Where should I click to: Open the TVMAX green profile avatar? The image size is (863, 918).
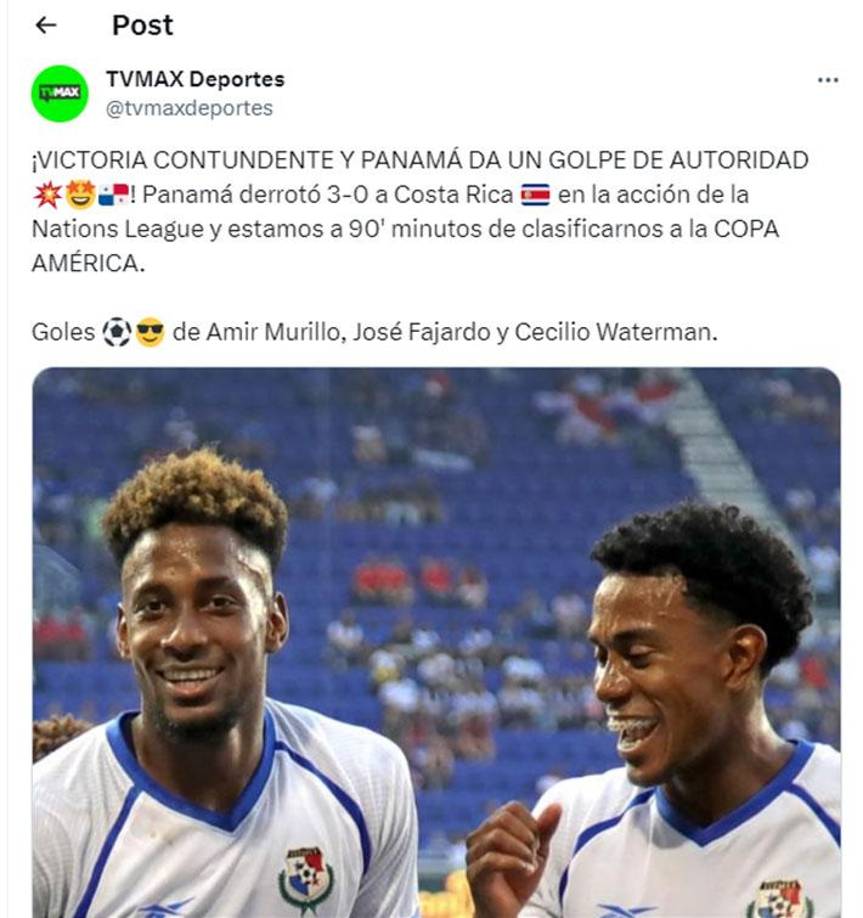pos(60,94)
